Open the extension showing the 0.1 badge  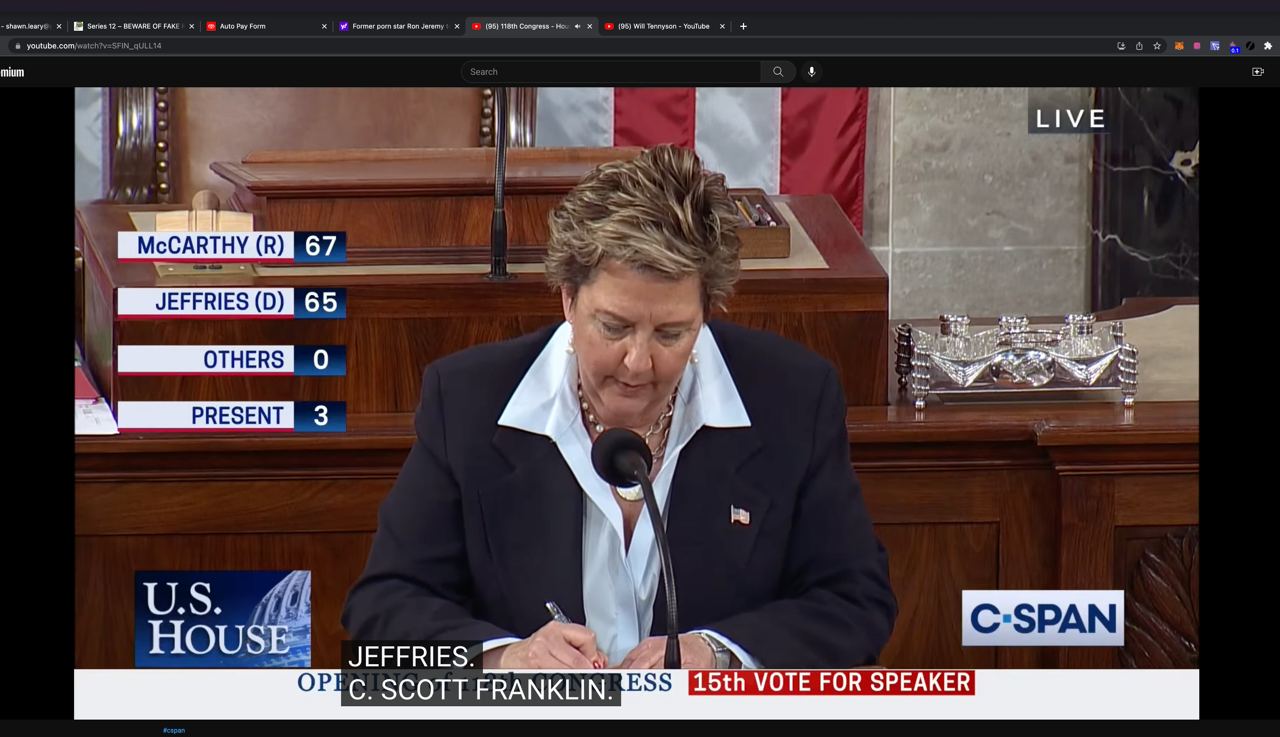(x=1234, y=47)
